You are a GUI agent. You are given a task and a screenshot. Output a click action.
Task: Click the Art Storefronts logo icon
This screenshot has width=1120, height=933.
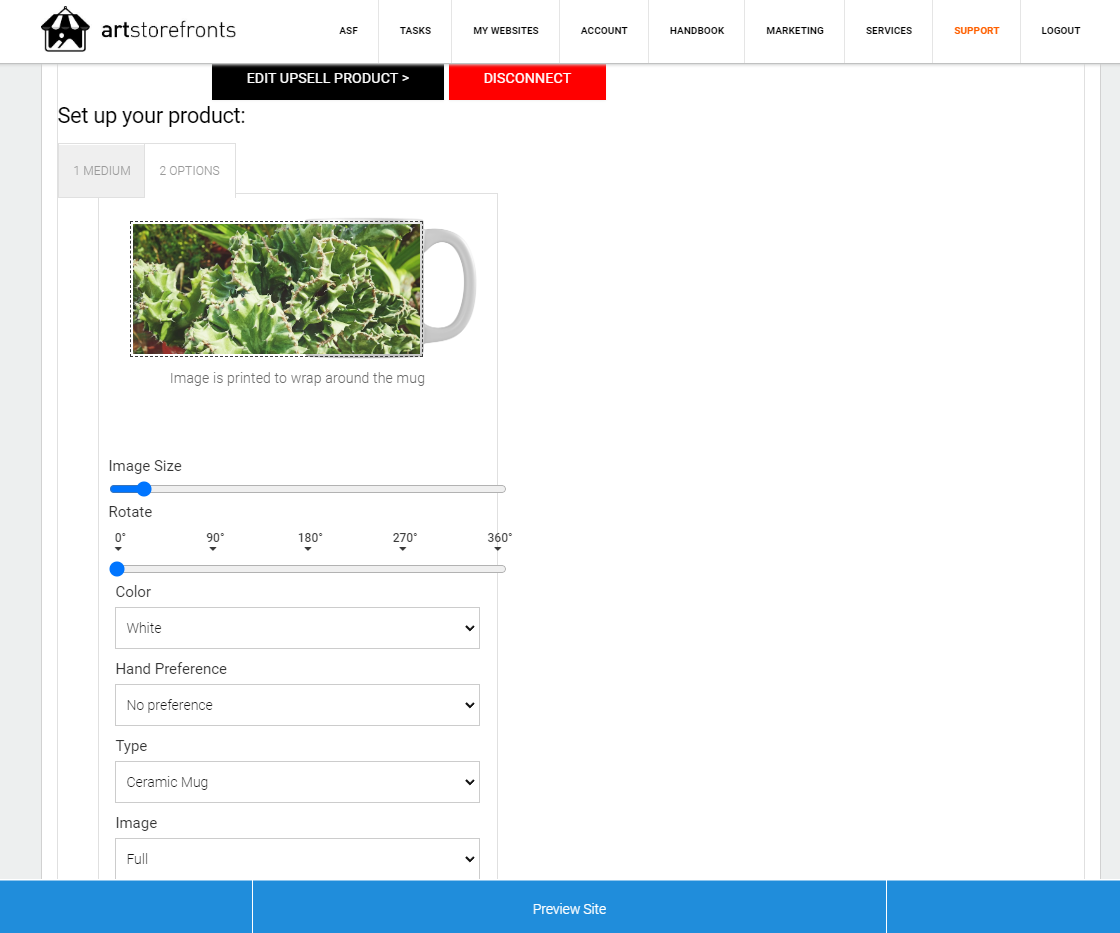point(65,29)
